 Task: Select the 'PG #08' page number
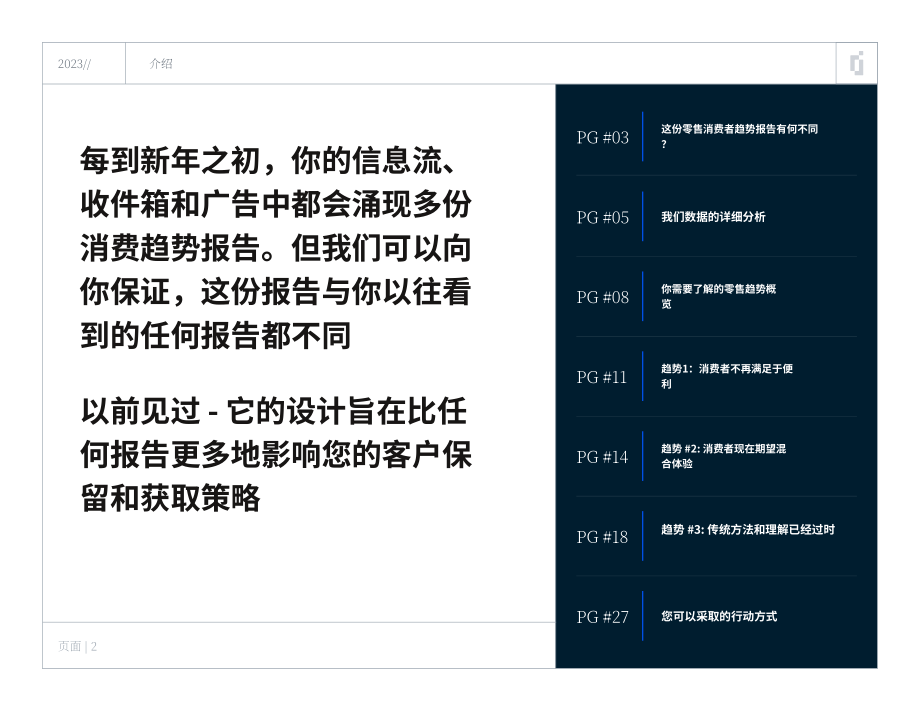603,297
